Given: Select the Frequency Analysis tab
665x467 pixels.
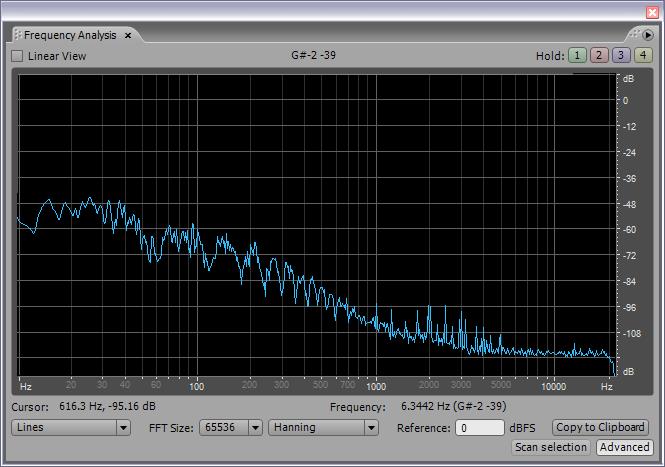Looking at the screenshot, I should [70, 35].
